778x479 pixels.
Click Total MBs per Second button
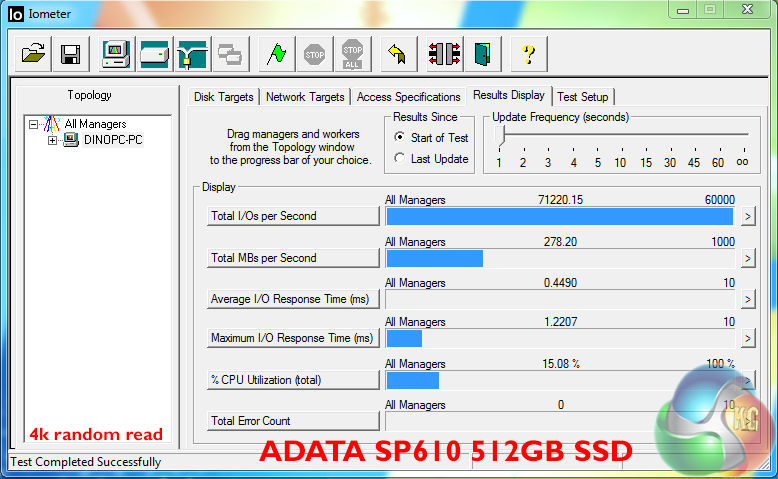click(293, 258)
